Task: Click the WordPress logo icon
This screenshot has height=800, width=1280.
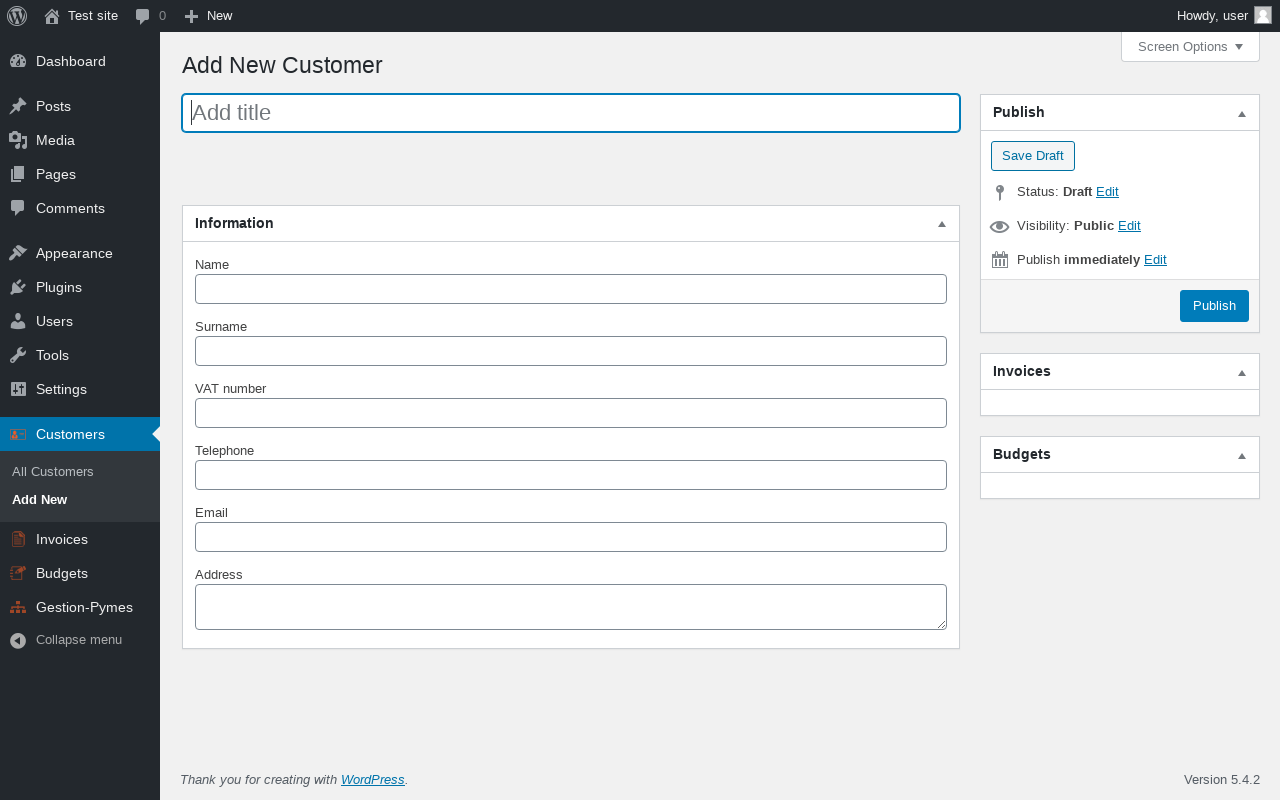Action: (x=17, y=16)
